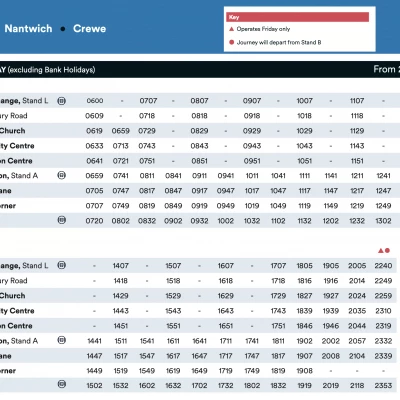Screen dimensions: 400x400
Task: Select the 0841 time cell
Action: click(173, 176)
